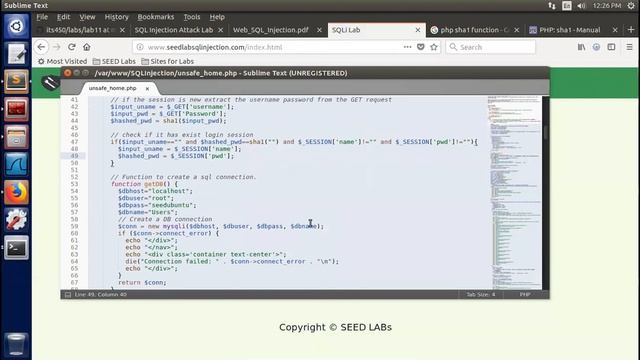Go to Firefox home page

87,47
